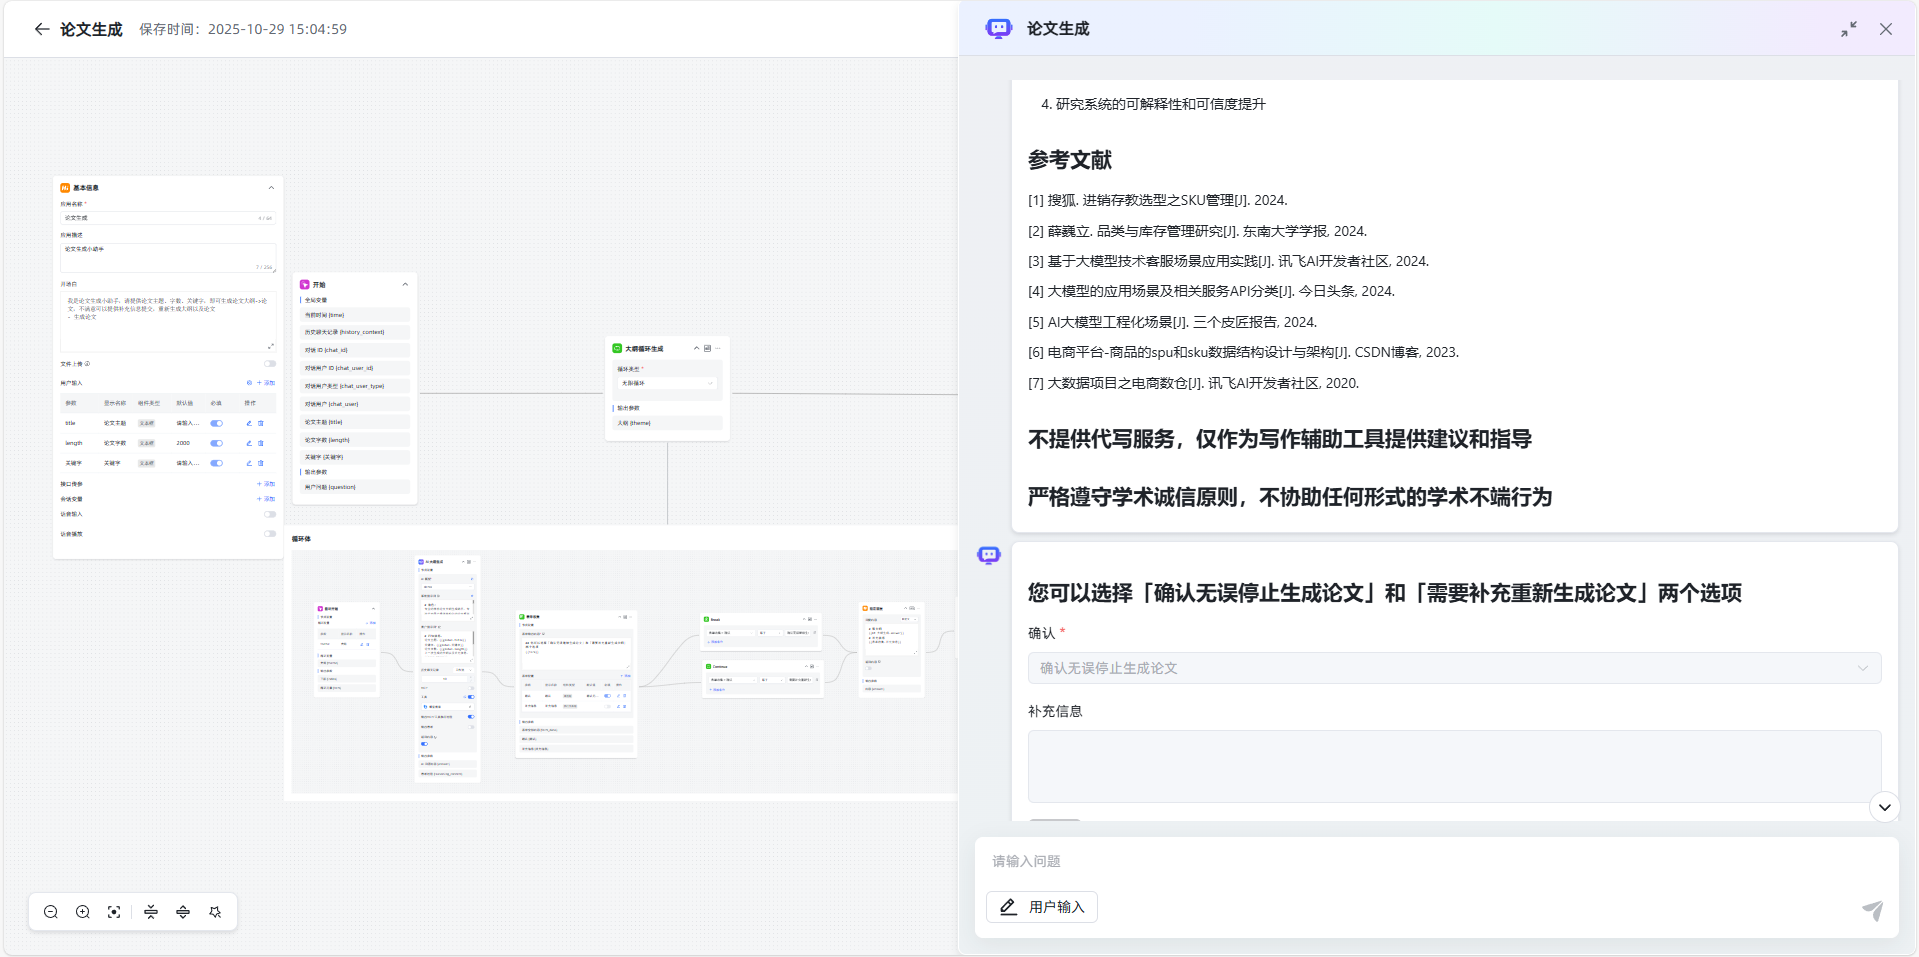Zoom in the workflow canvas
Viewport: 1919px width, 957px height.
click(x=83, y=912)
